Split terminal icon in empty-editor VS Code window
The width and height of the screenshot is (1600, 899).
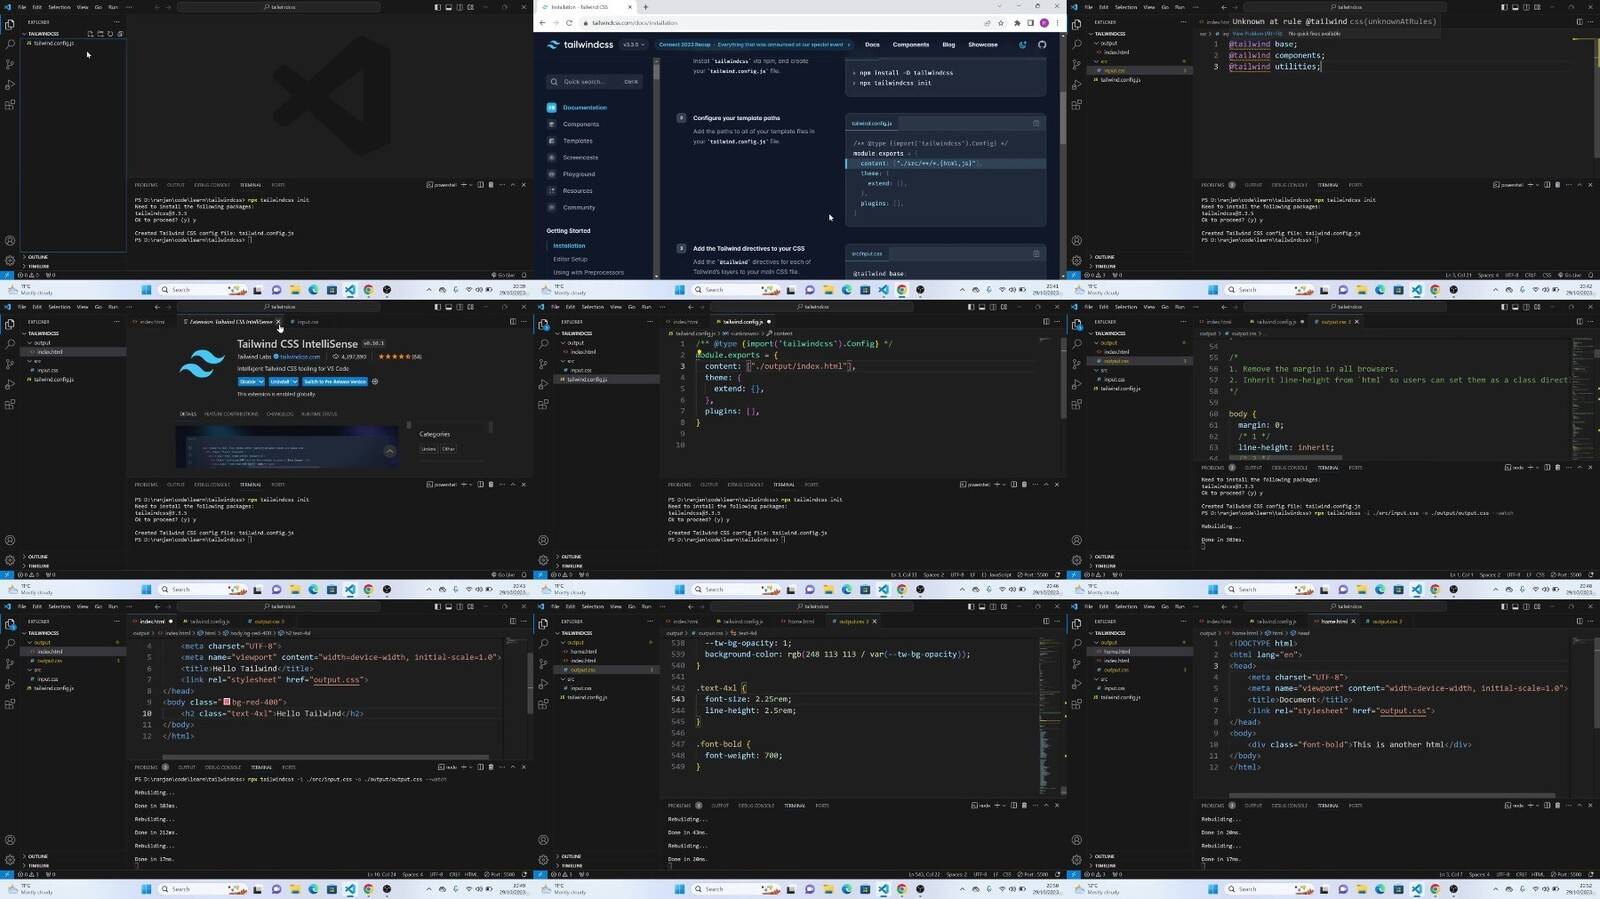(x=480, y=185)
